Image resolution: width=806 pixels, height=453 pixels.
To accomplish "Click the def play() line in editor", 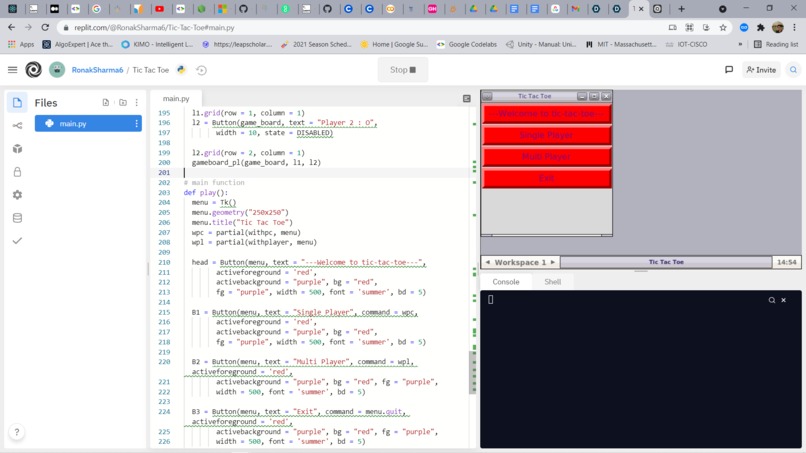I will [206, 192].
